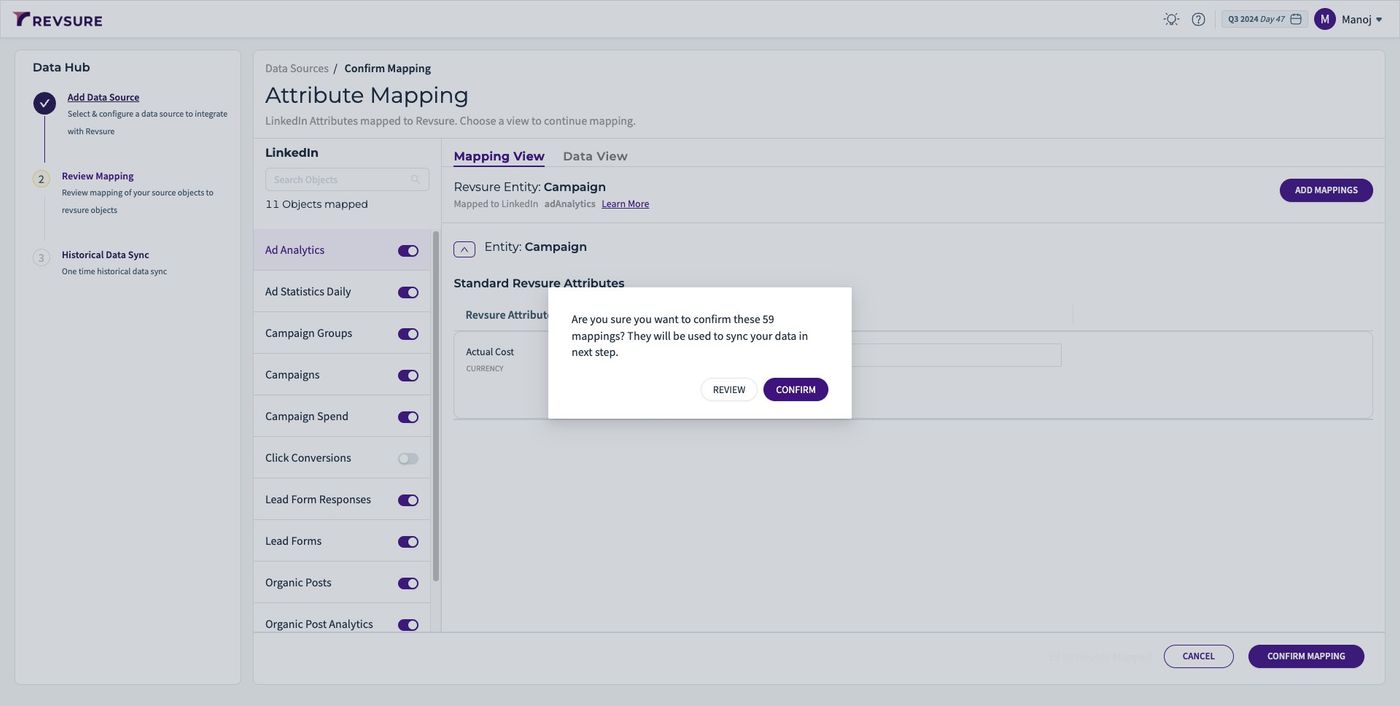Toggle the Organic Post Analytics switch
Screen dimensions: 1400x706
click(x=408, y=625)
